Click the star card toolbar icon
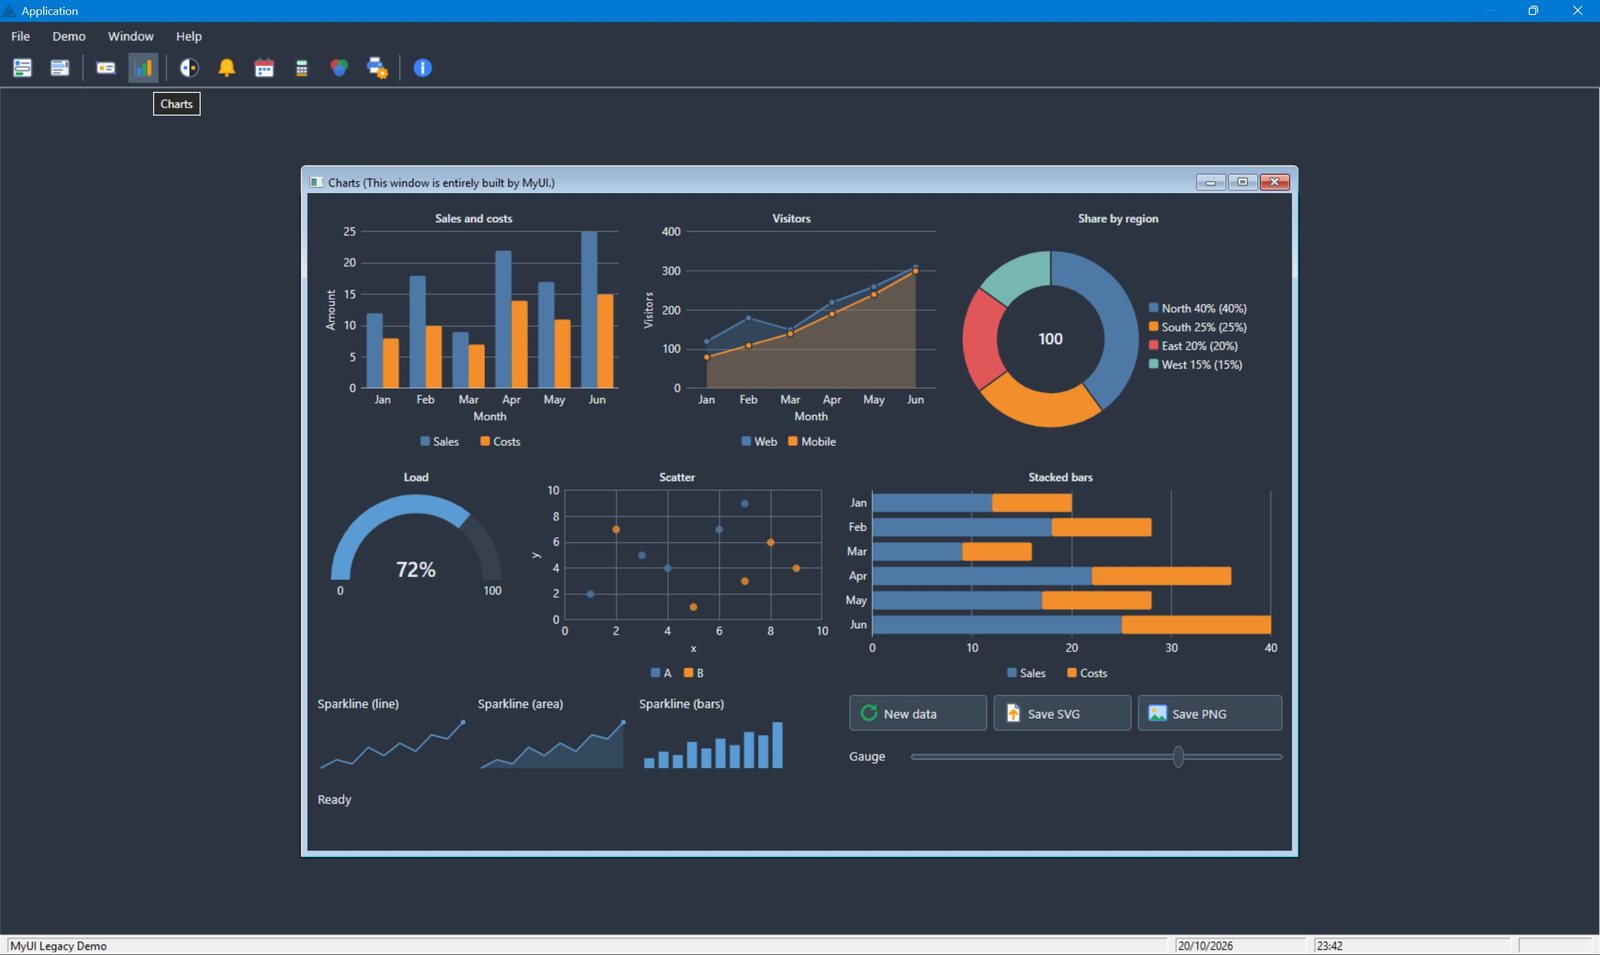Screen dimensions: 1600x955 [x=106, y=68]
